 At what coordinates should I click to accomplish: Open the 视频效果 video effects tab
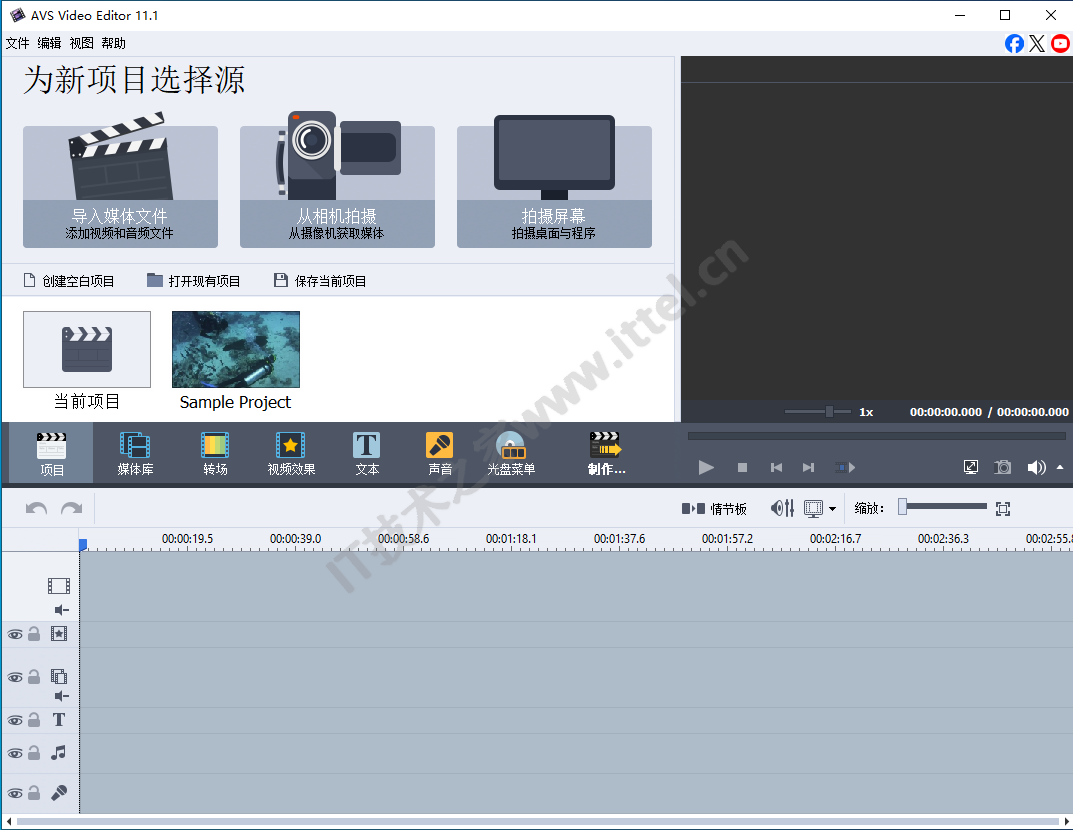(291, 453)
